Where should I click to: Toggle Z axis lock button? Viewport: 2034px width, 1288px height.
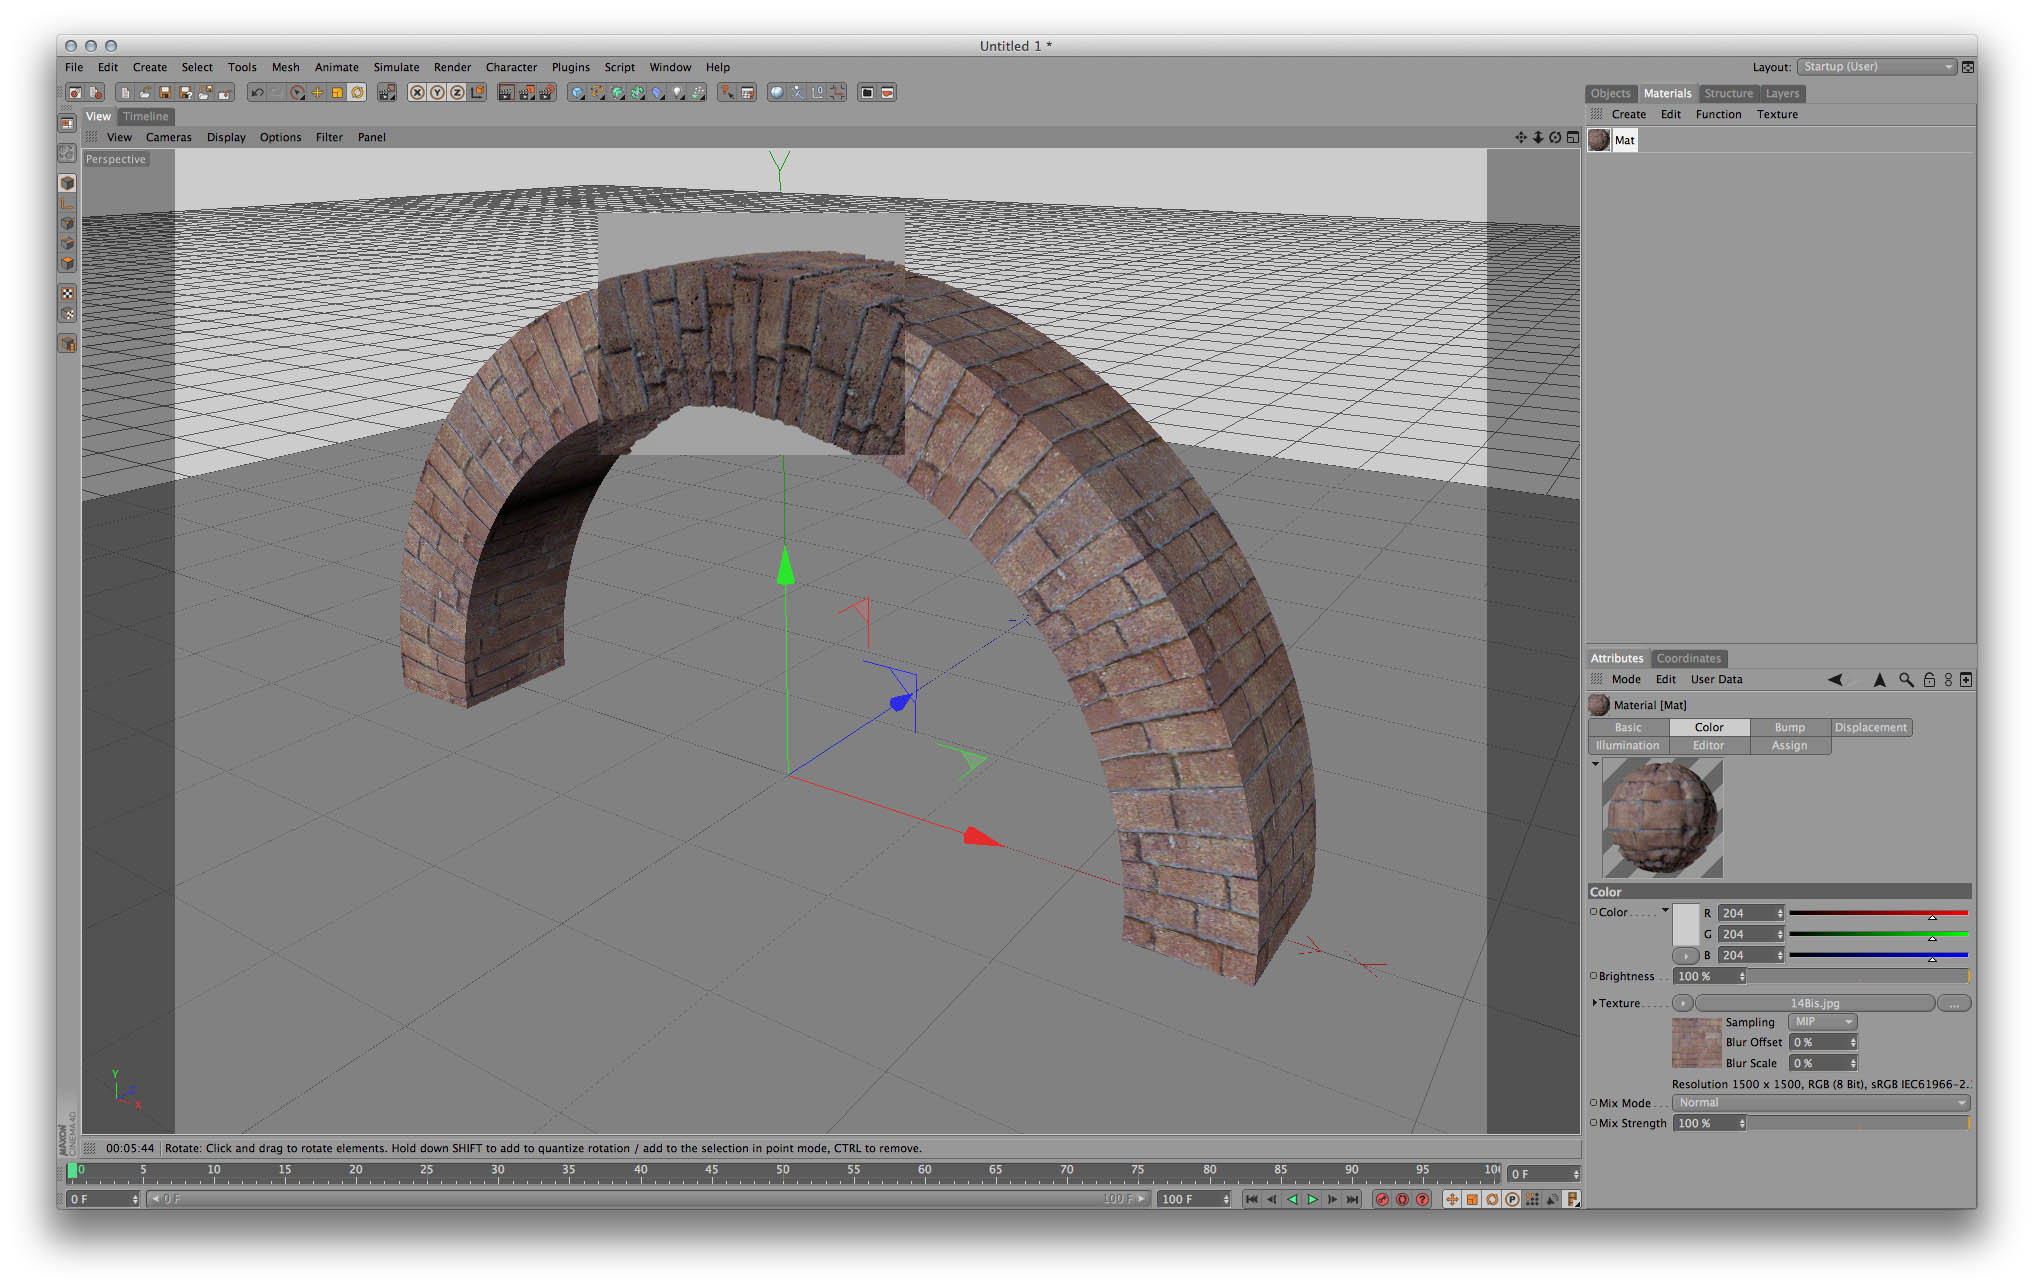pyautogui.click(x=457, y=93)
